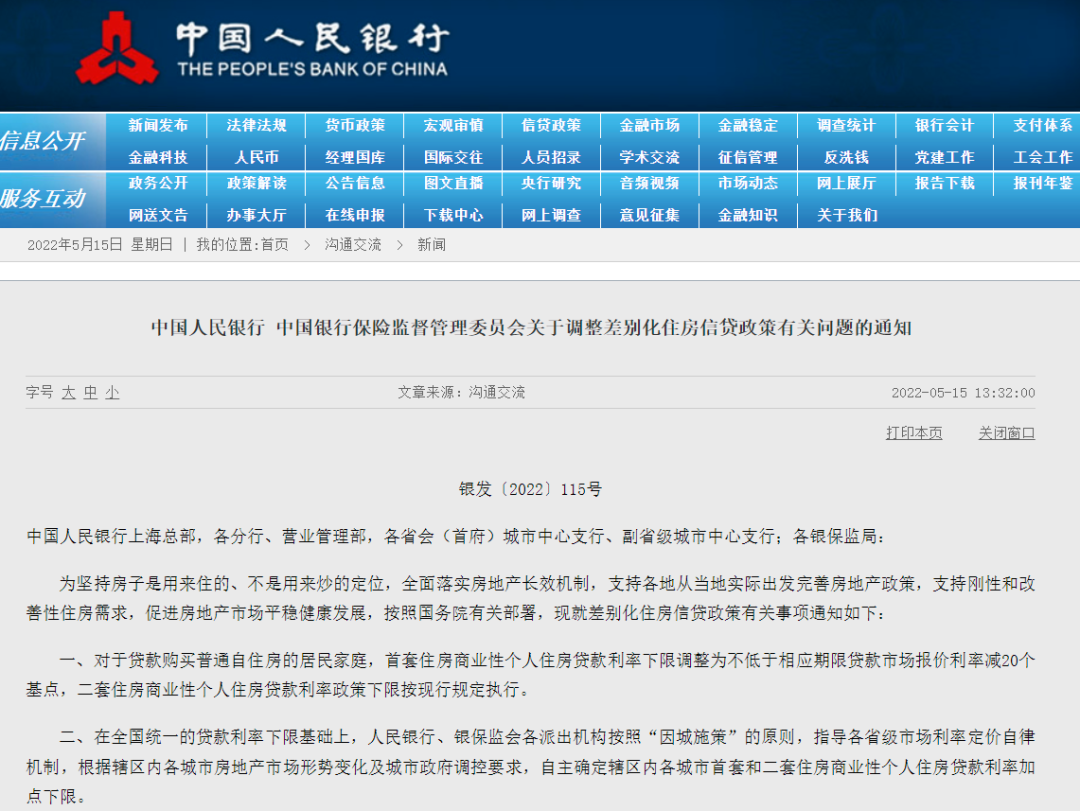Image resolution: width=1080 pixels, height=811 pixels.
Task: Go to 首页 in breadcrumb
Action: click(x=275, y=245)
